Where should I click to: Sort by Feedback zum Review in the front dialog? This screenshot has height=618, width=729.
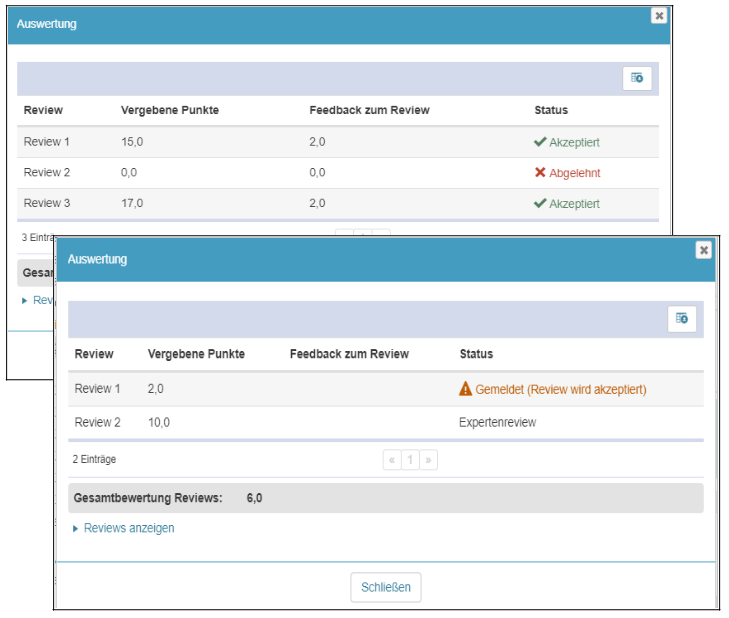[x=349, y=354]
